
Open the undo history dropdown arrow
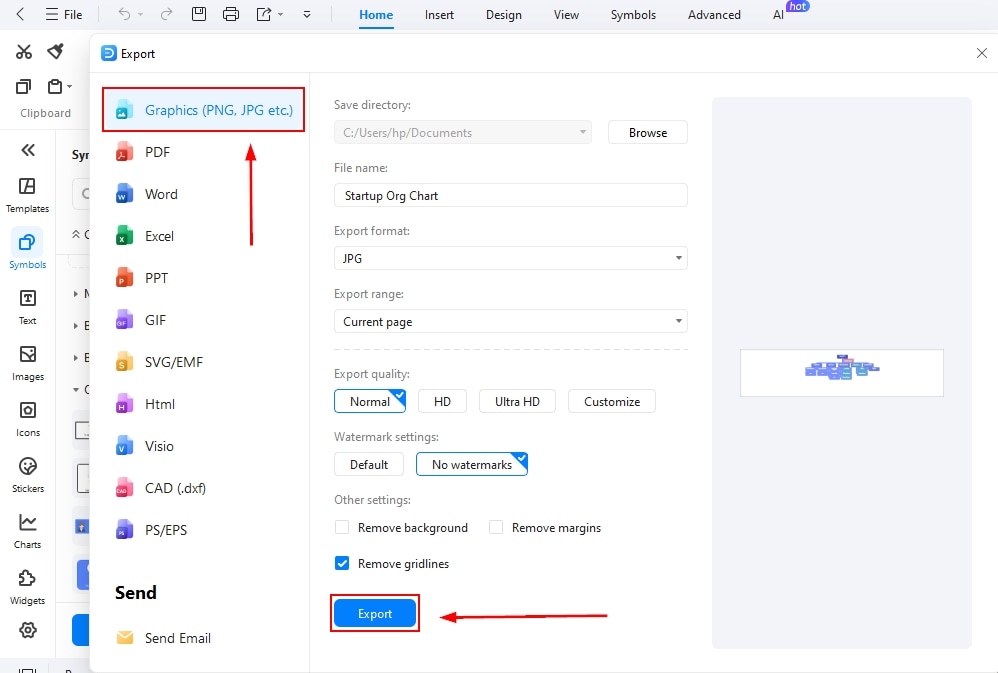(x=140, y=15)
